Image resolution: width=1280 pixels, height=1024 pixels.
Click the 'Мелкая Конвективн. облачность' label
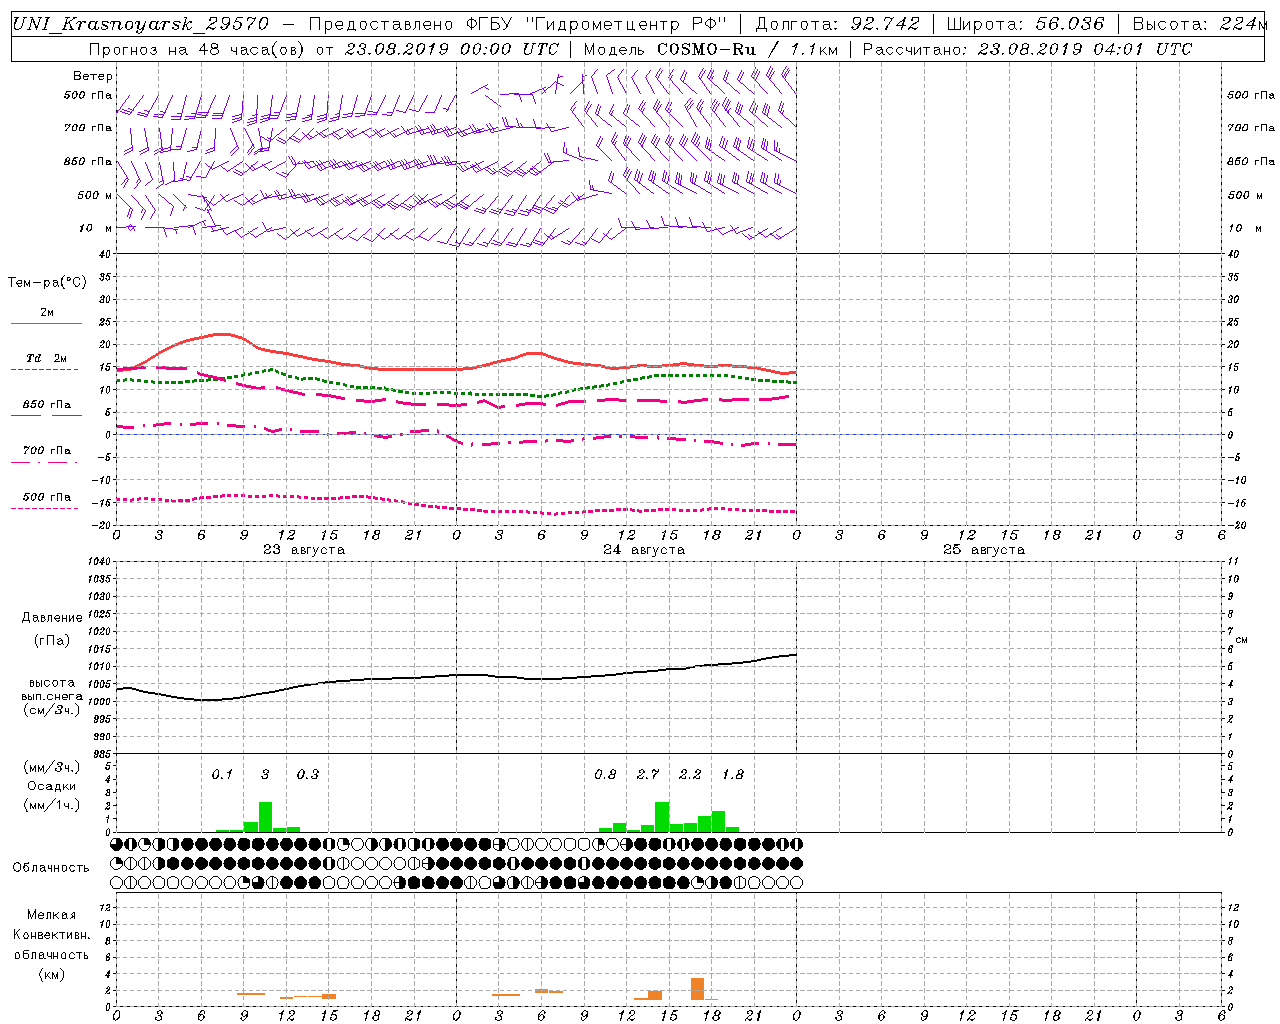51,935
